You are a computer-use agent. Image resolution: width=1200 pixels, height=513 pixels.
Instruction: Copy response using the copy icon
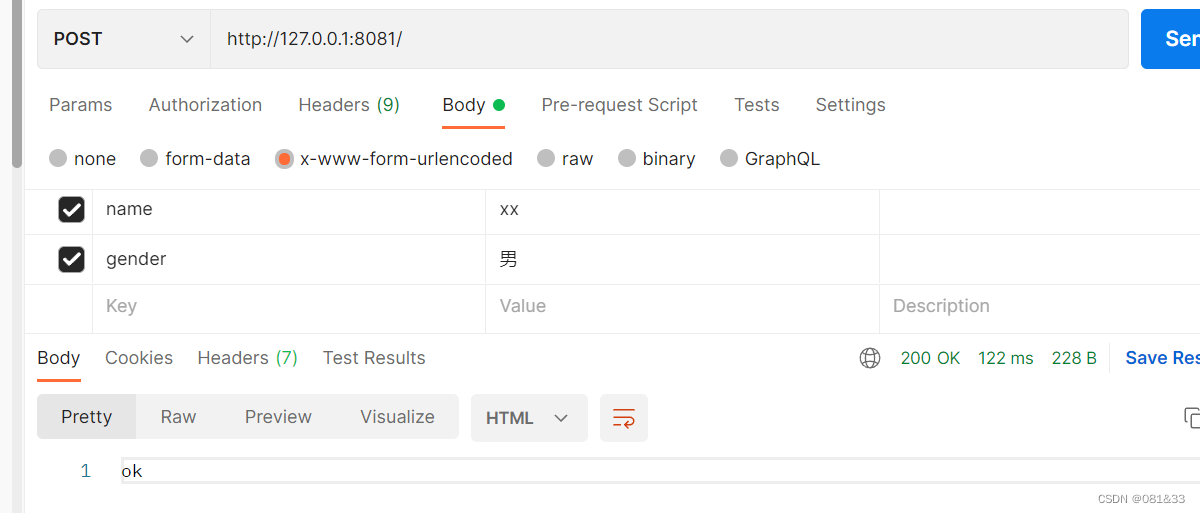click(x=1191, y=418)
